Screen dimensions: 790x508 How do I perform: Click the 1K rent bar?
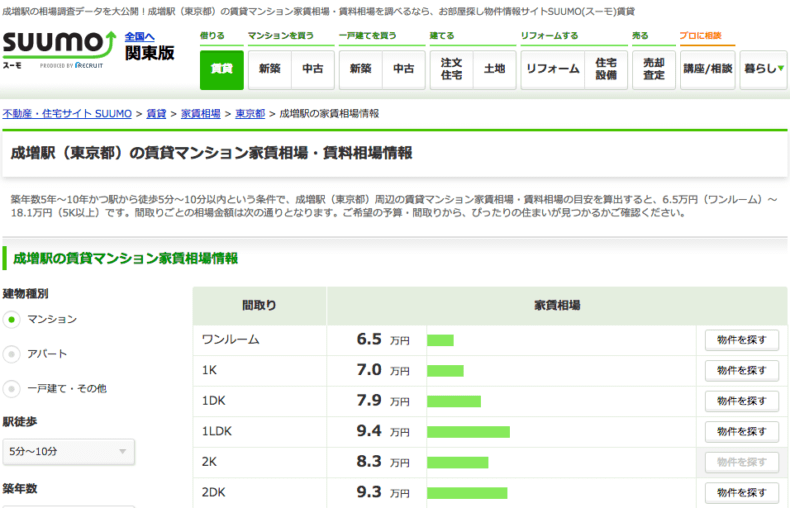tap(445, 371)
